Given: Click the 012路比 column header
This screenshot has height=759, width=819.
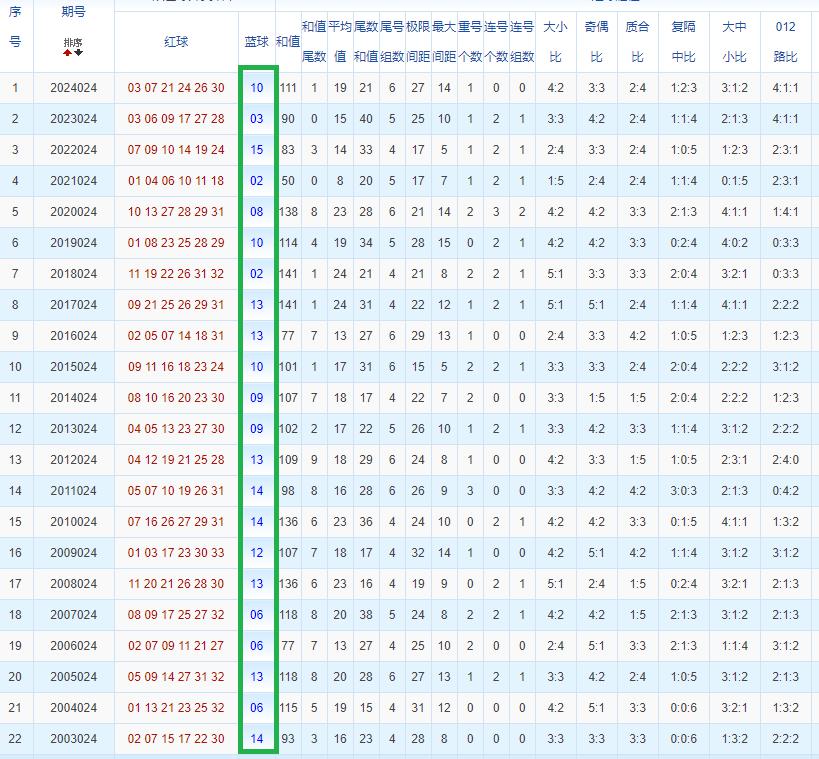Looking at the screenshot, I should pyautogui.click(x=786, y=42).
